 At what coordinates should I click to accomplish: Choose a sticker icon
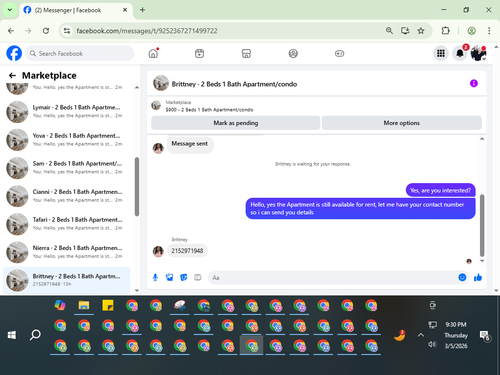(184, 277)
